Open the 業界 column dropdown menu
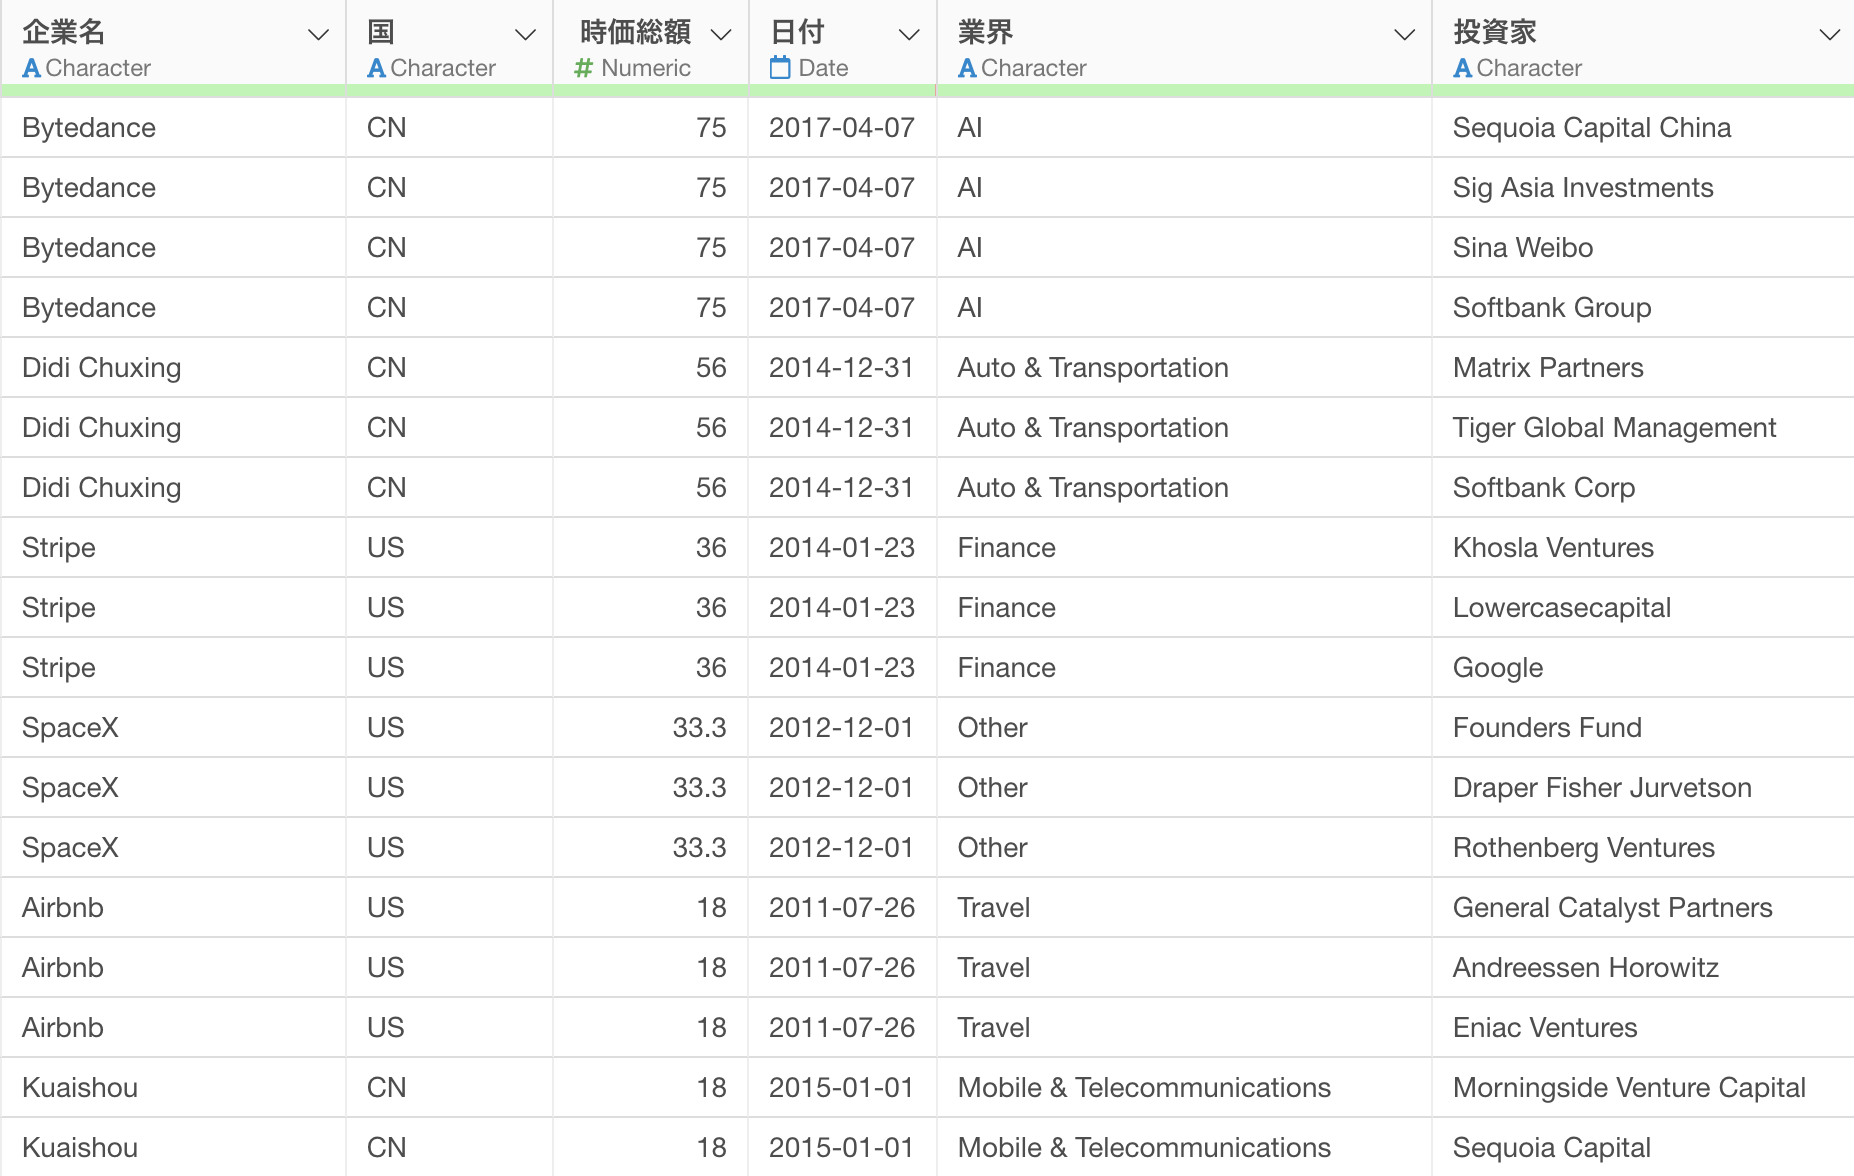Image resolution: width=1854 pixels, height=1176 pixels. pyautogui.click(x=1405, y=35)
